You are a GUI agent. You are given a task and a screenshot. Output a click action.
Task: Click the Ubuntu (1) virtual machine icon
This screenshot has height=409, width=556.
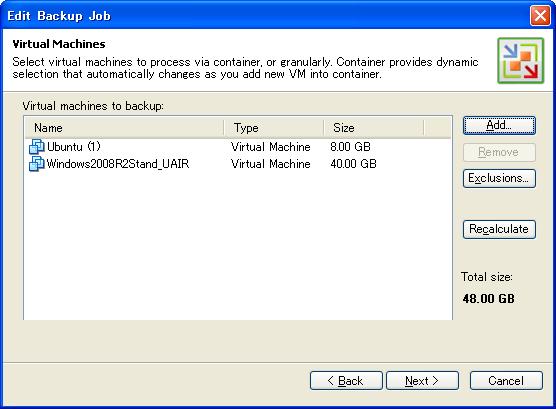[x=37, y=147]
